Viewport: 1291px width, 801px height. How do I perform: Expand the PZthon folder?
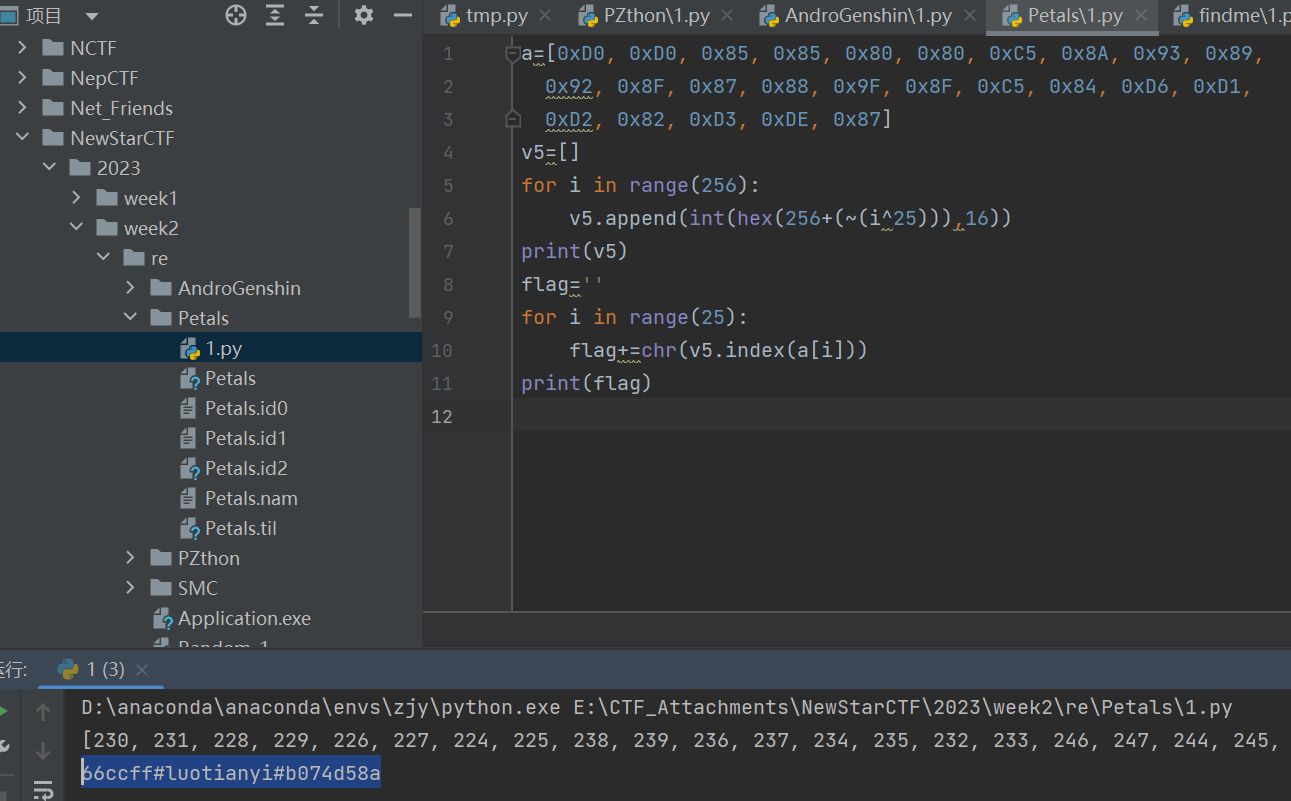130,558
